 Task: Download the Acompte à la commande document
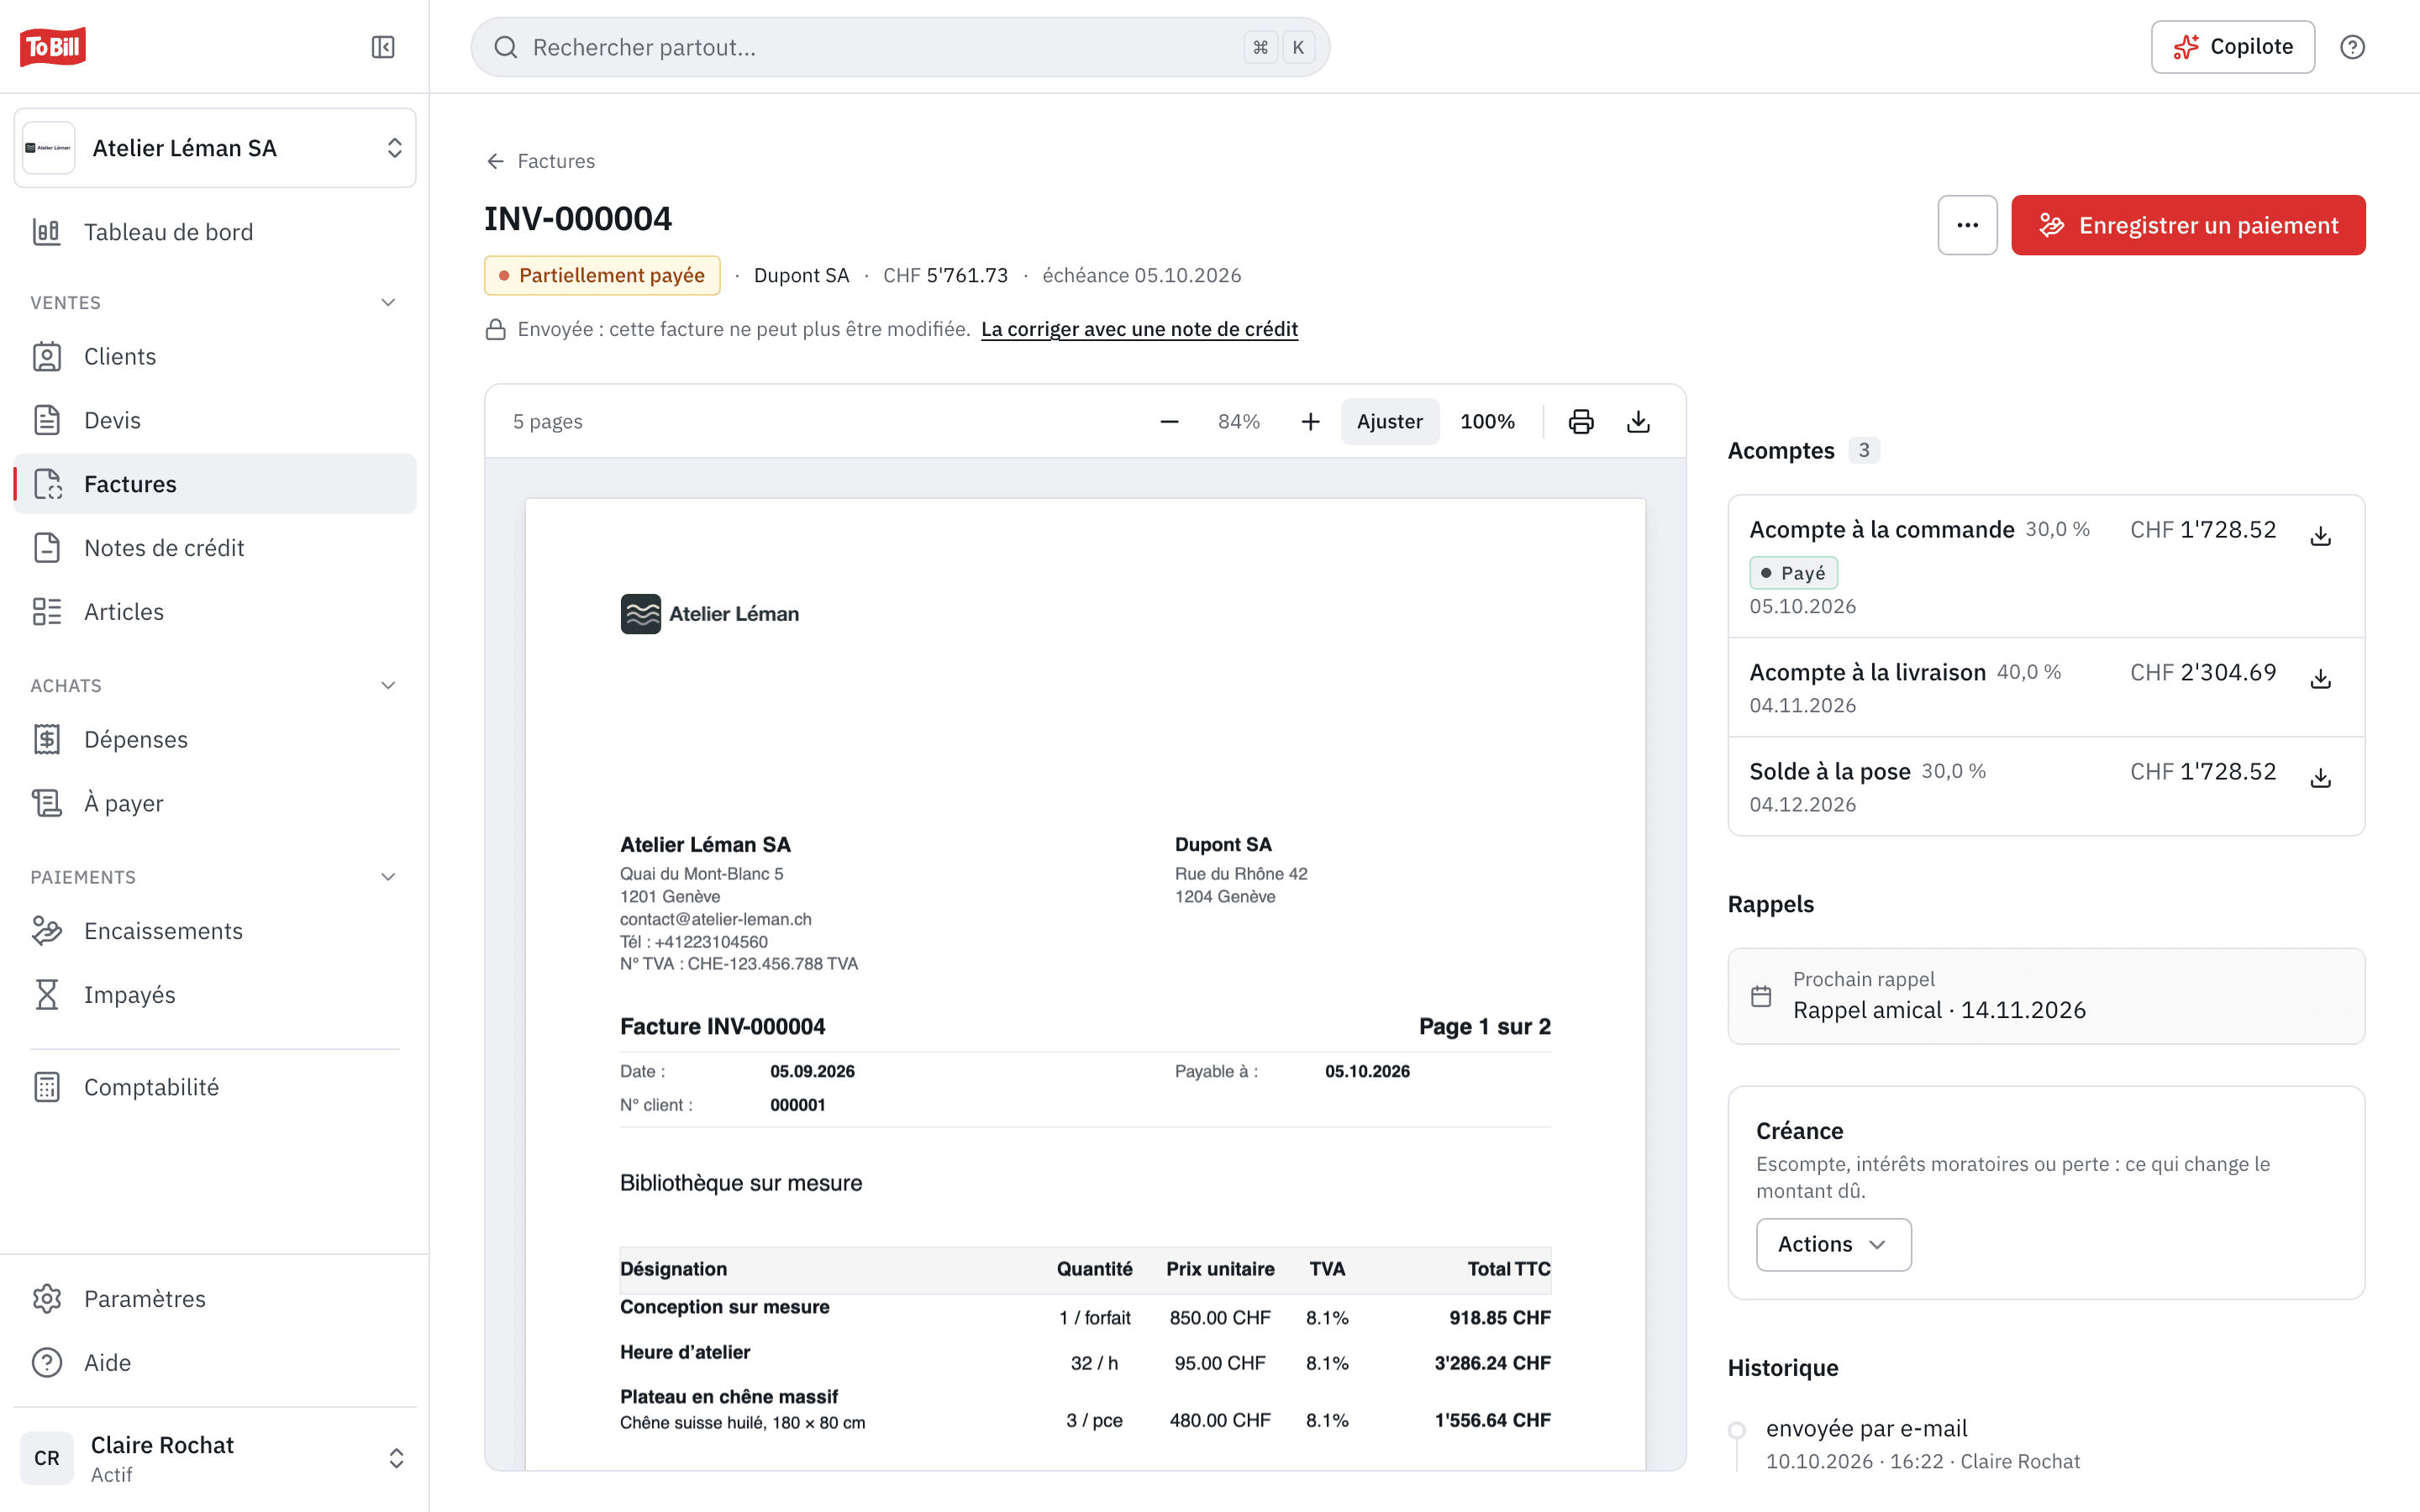(2320, 536)
